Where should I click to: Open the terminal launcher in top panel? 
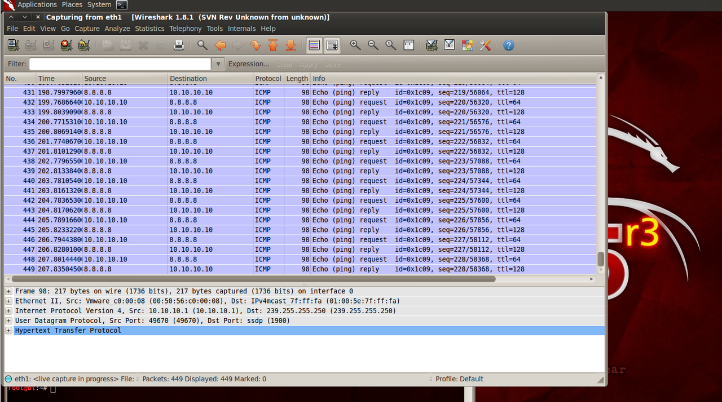[122, 5]
